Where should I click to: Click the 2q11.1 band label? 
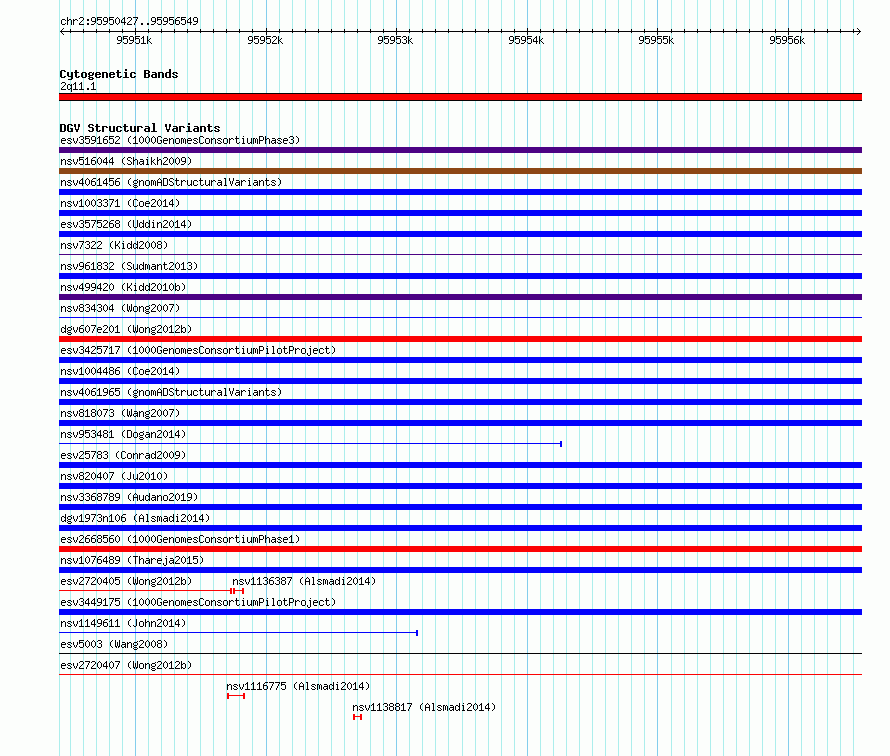(78, 86)
